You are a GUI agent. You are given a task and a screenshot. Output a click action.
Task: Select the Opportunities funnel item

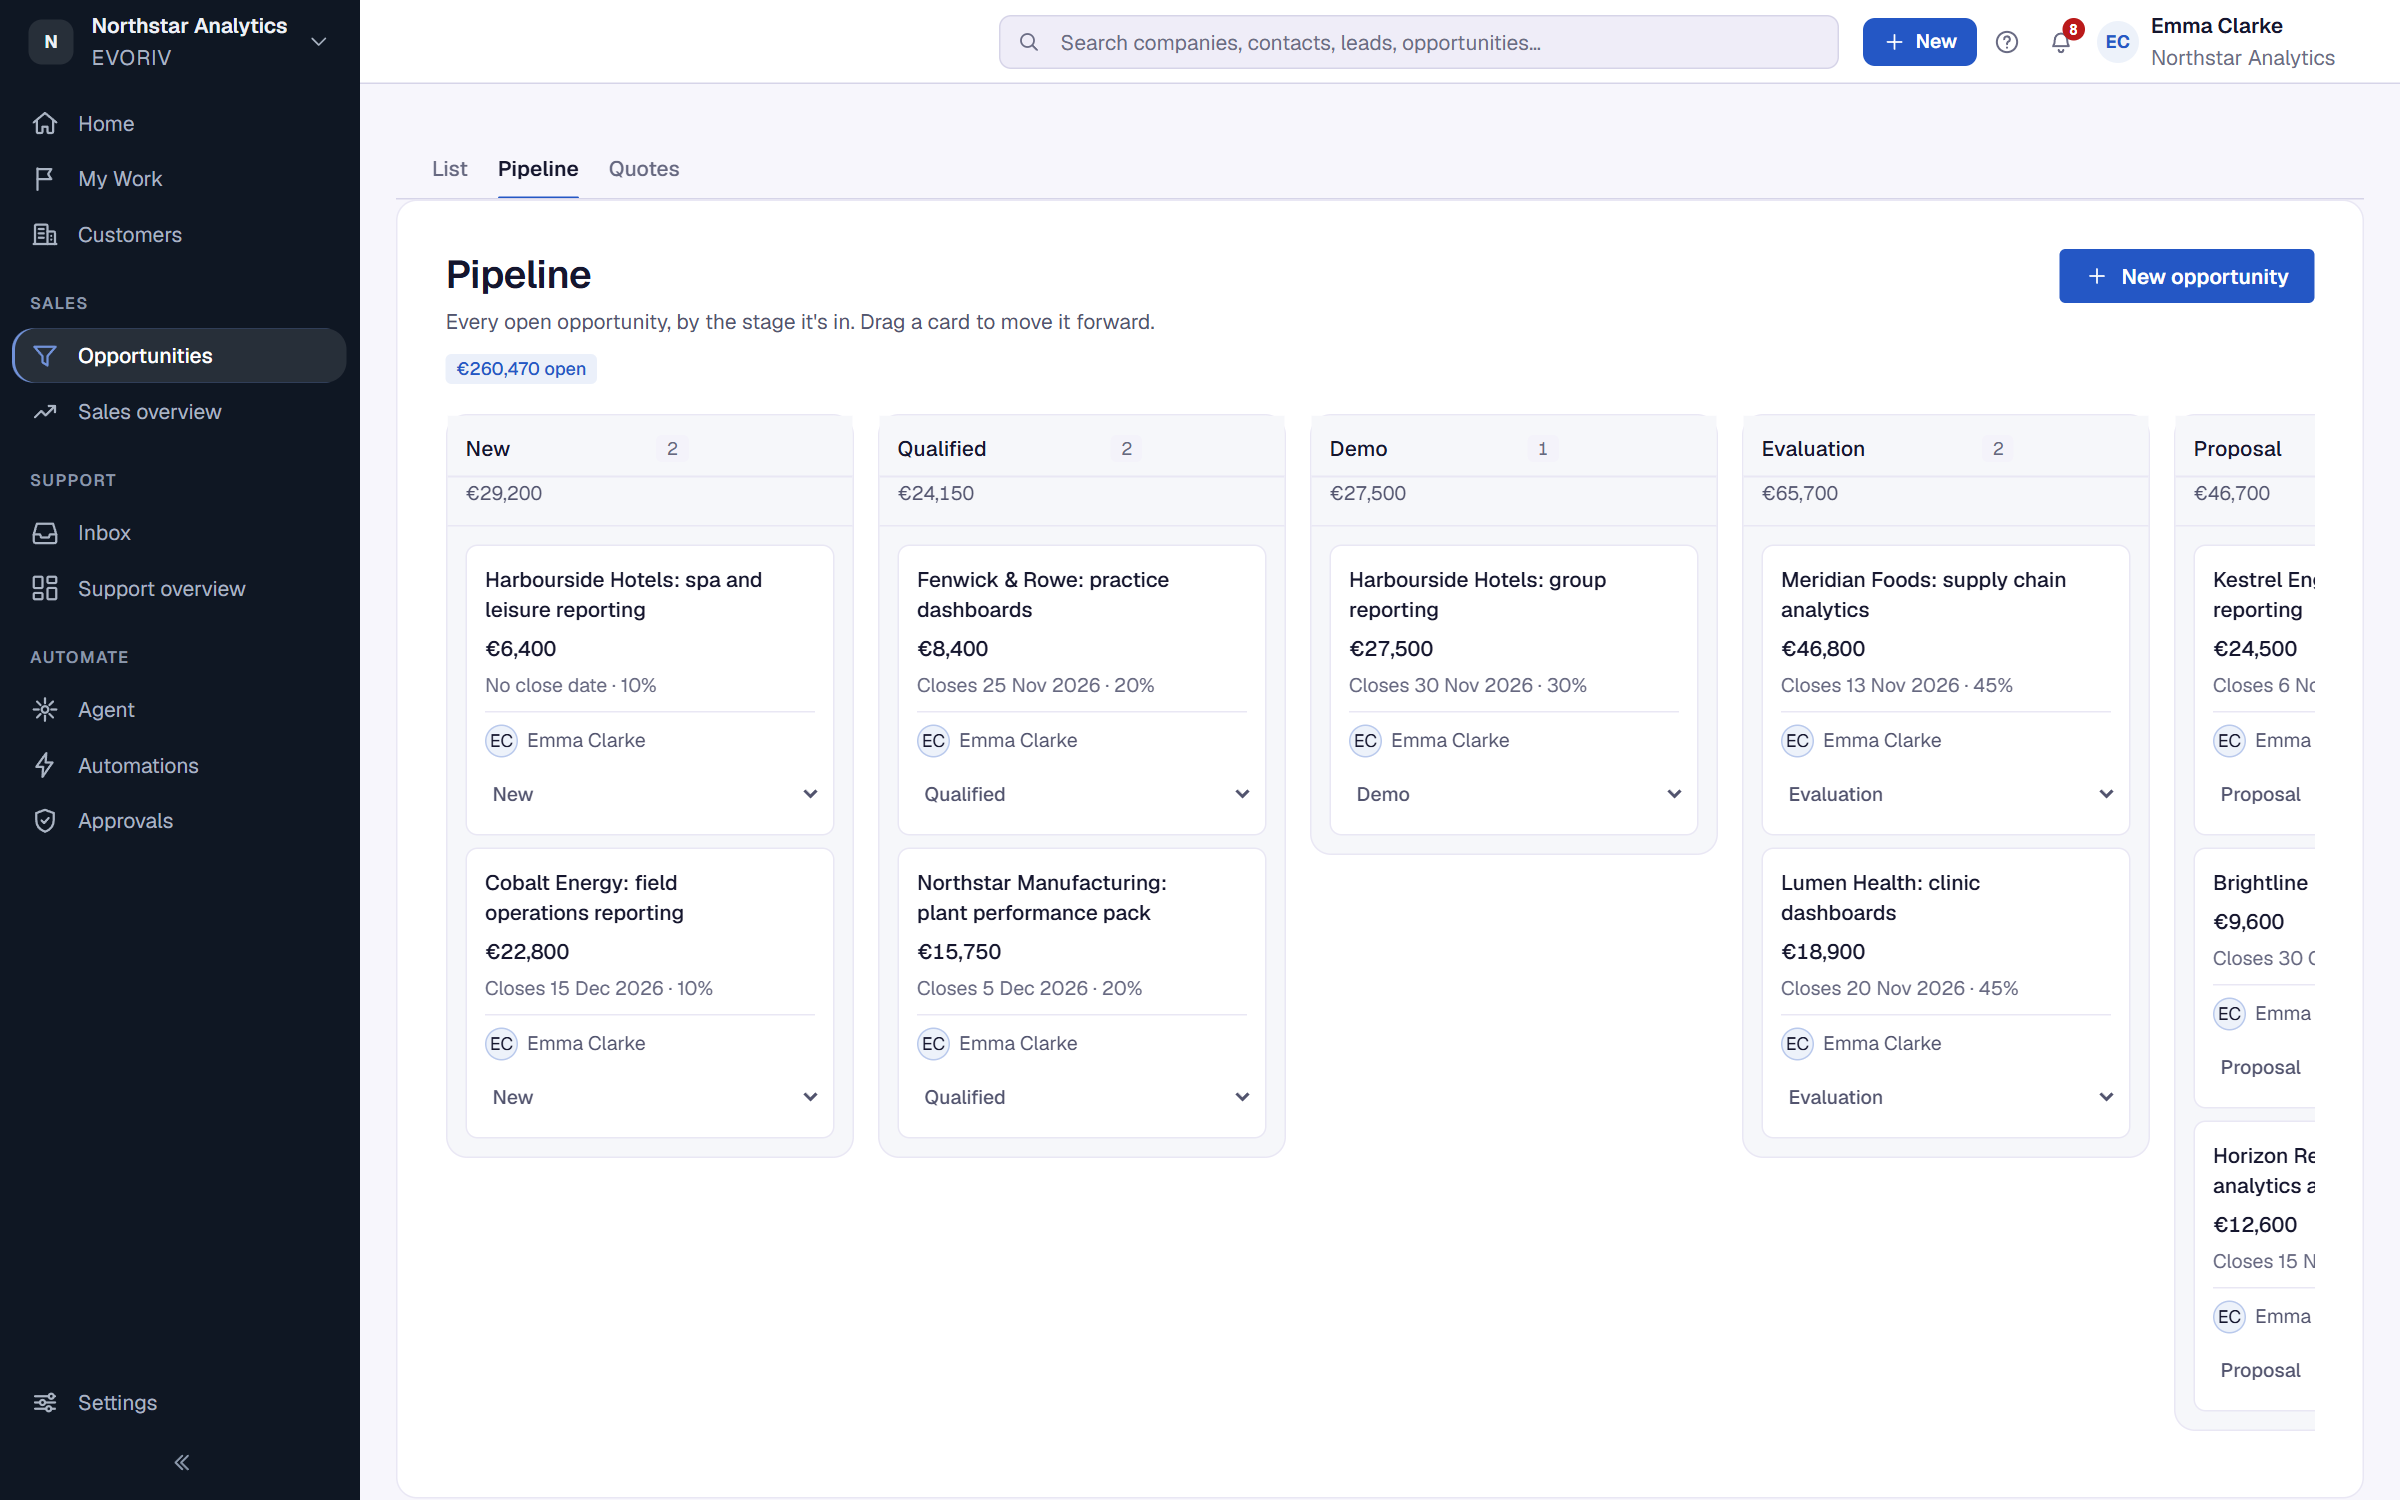[180, 356]
